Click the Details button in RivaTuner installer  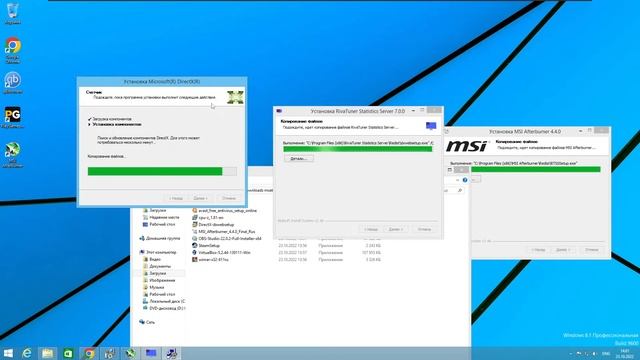299,158
